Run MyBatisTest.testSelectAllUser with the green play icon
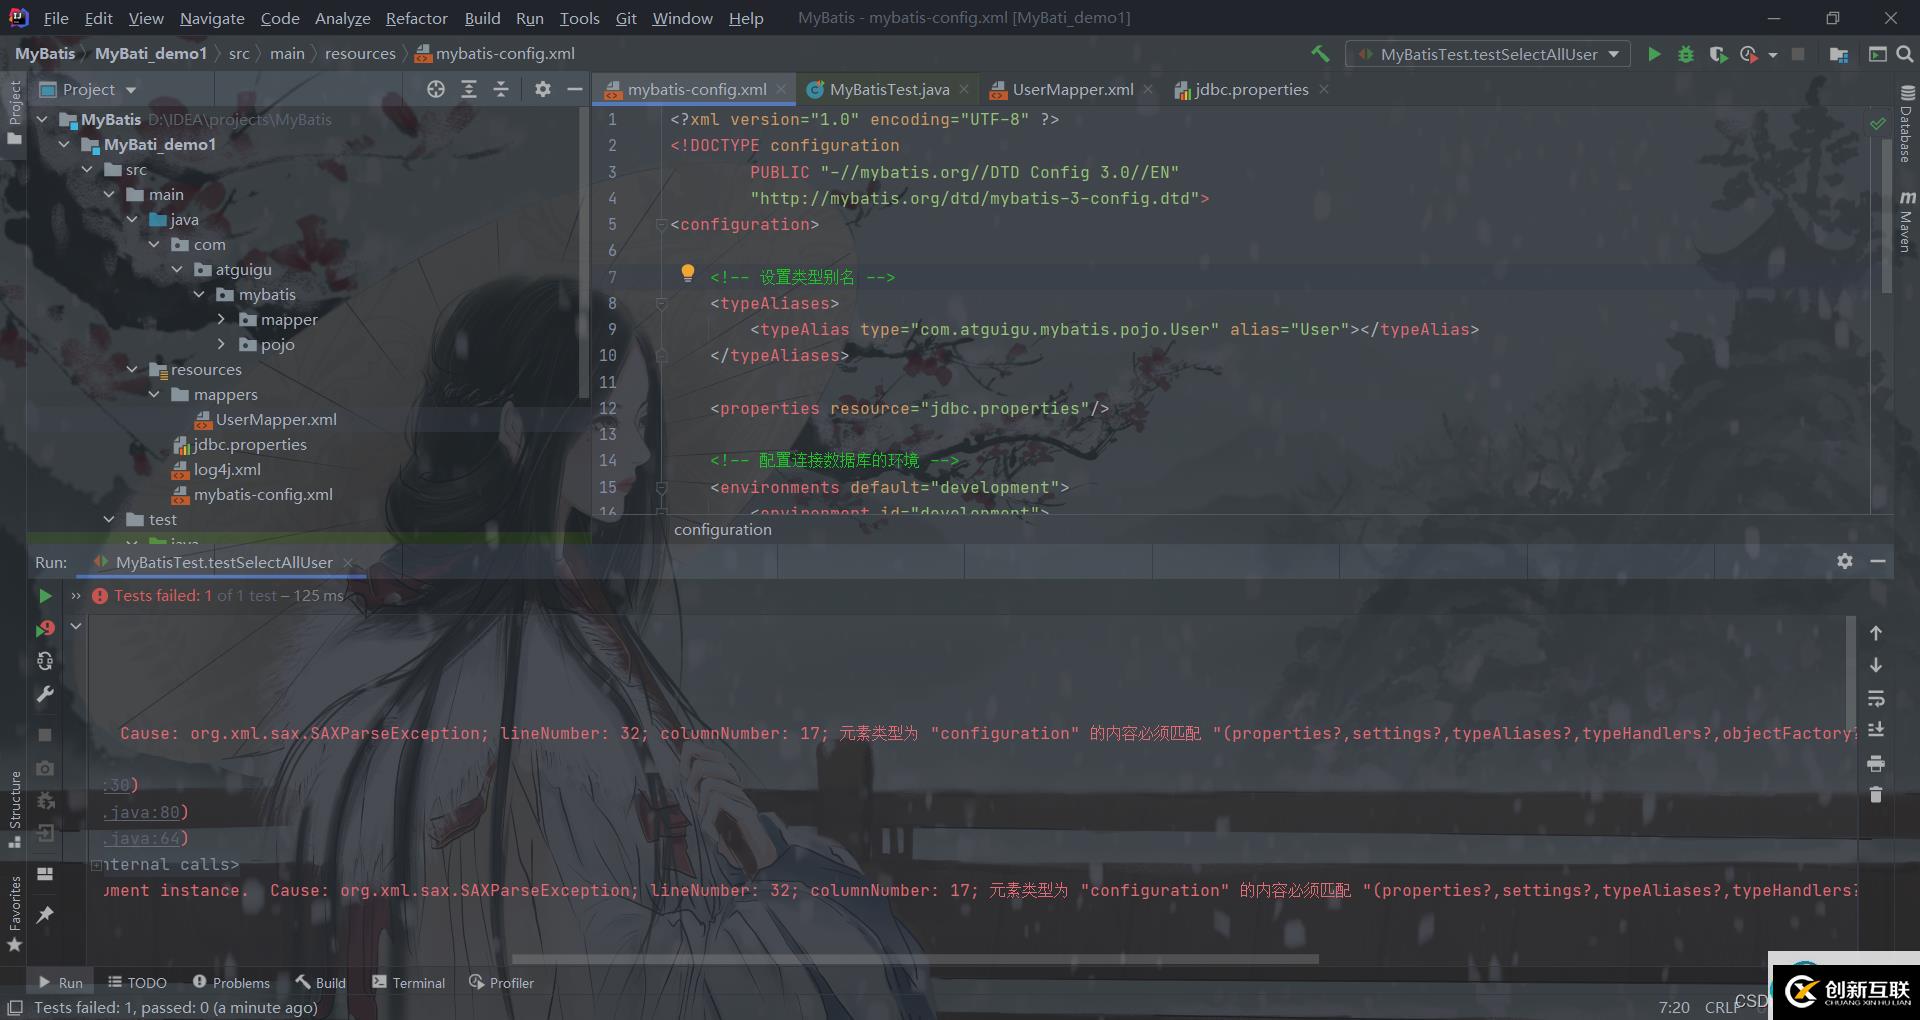This screenshot has height=1020, width=1920. pos(1654,54)
